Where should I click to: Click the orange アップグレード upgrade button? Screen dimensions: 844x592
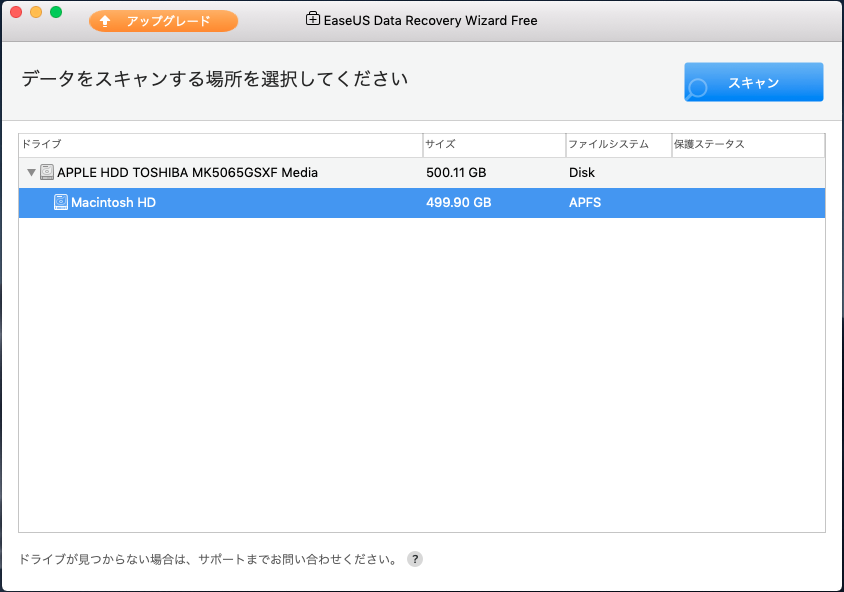(163, 21)
